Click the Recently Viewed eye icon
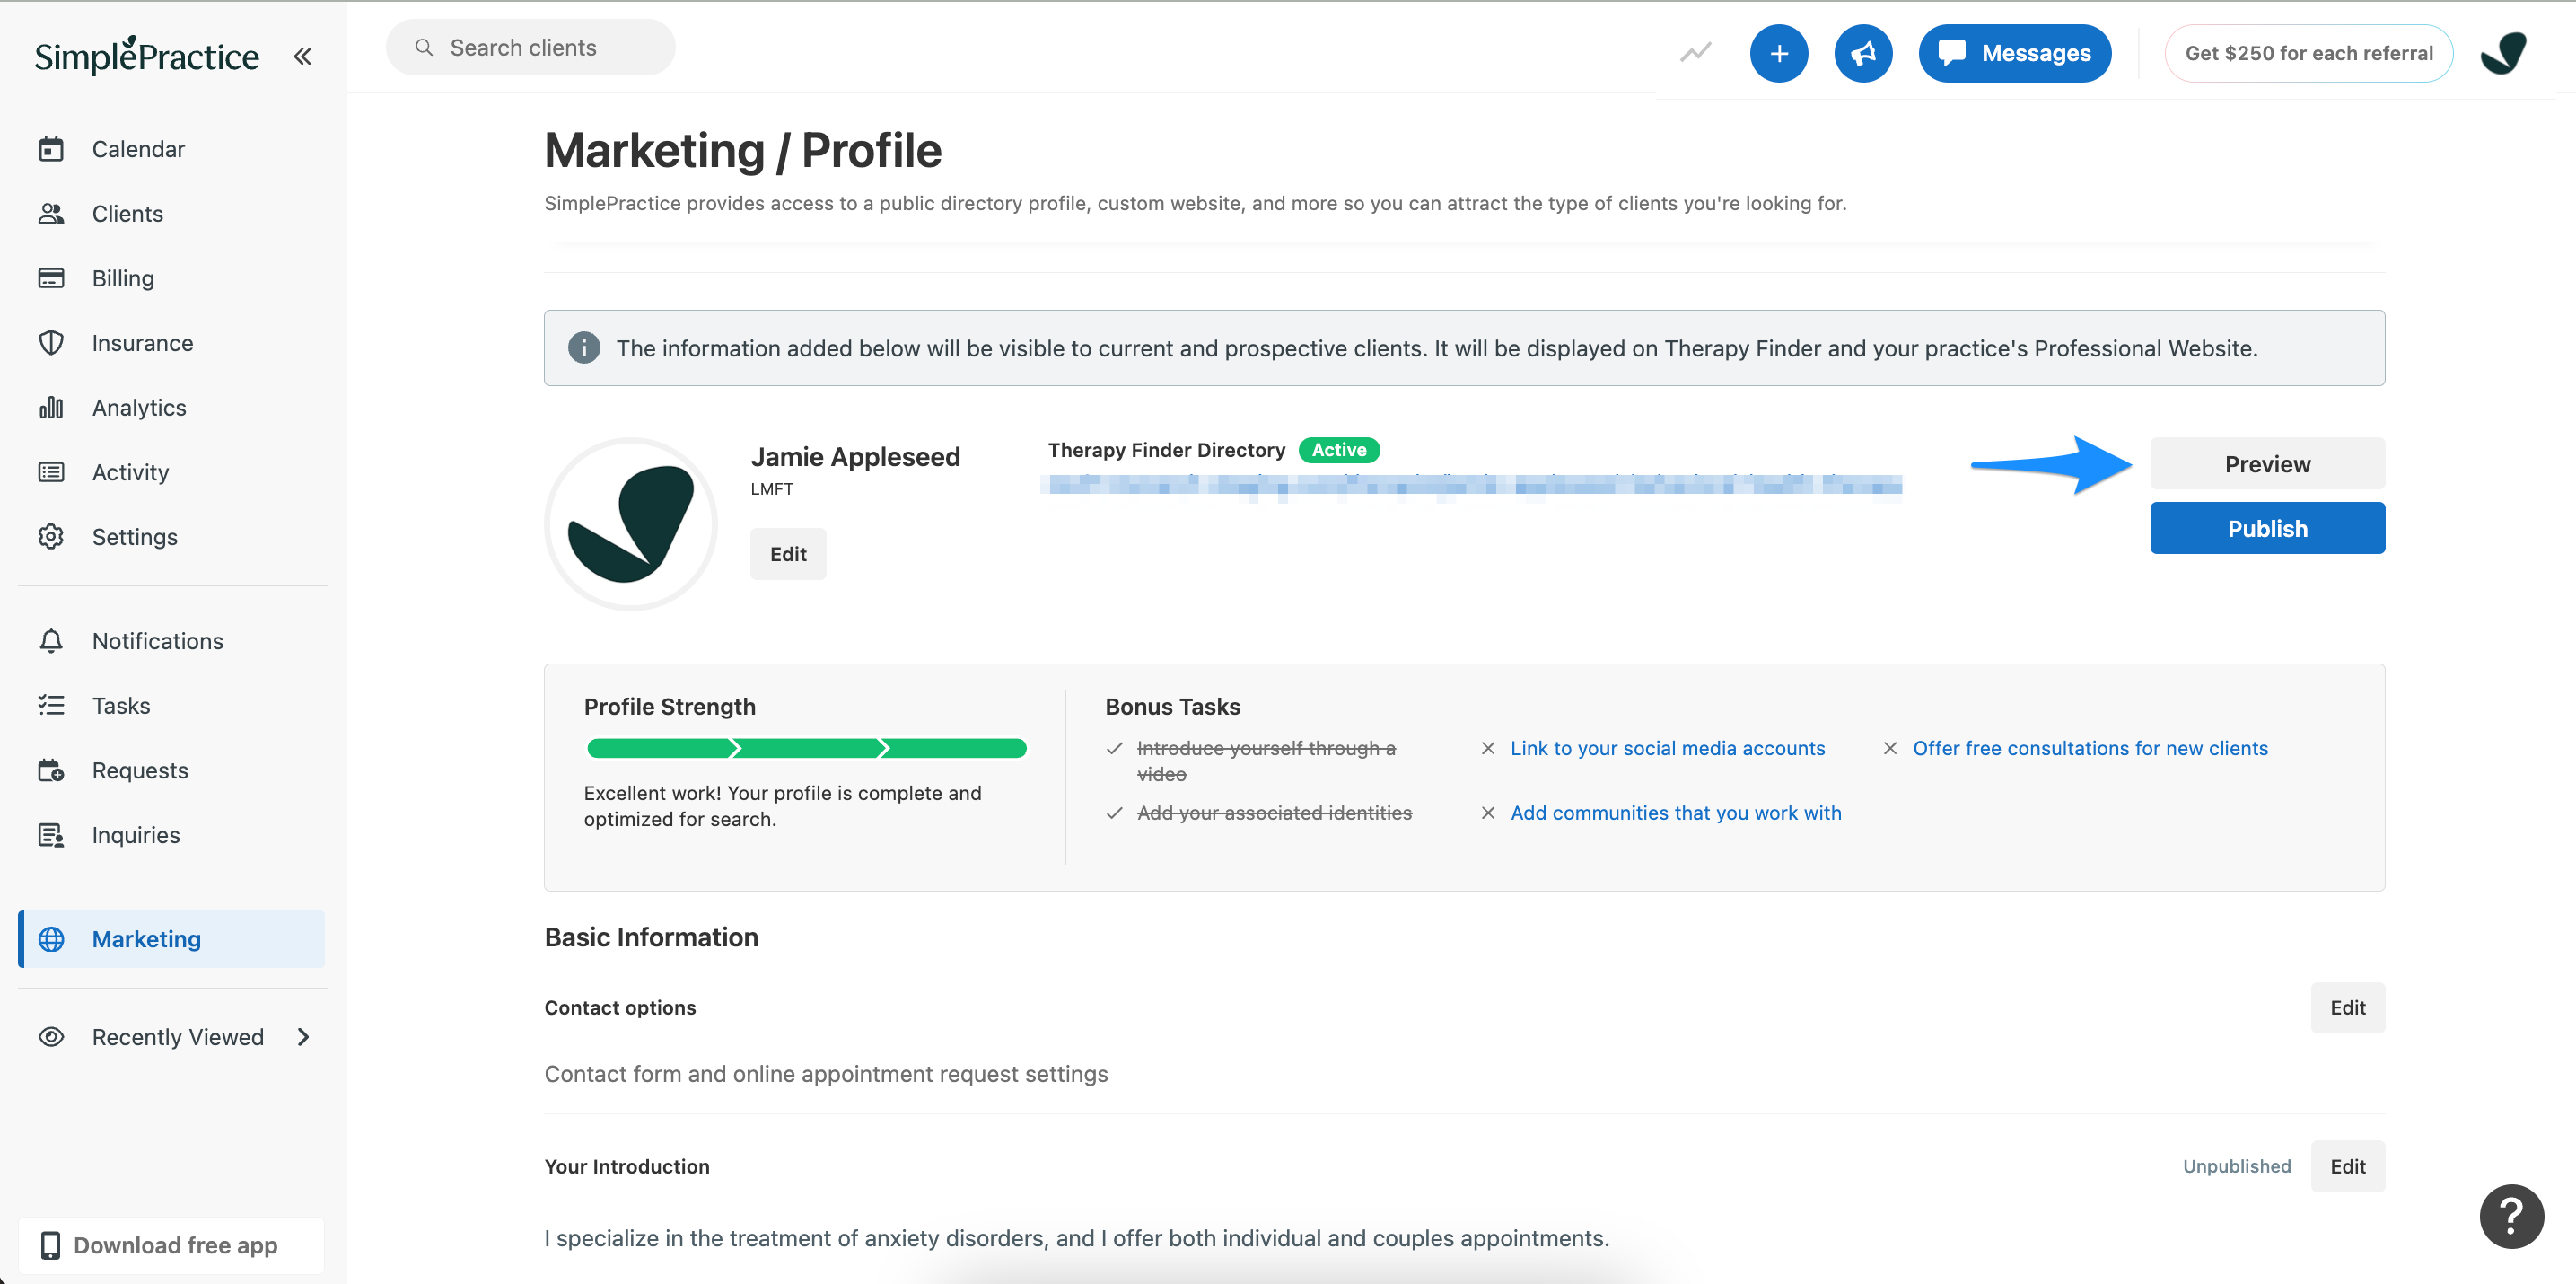Screen dimensions: 2576x1284 pos(51,1036)
